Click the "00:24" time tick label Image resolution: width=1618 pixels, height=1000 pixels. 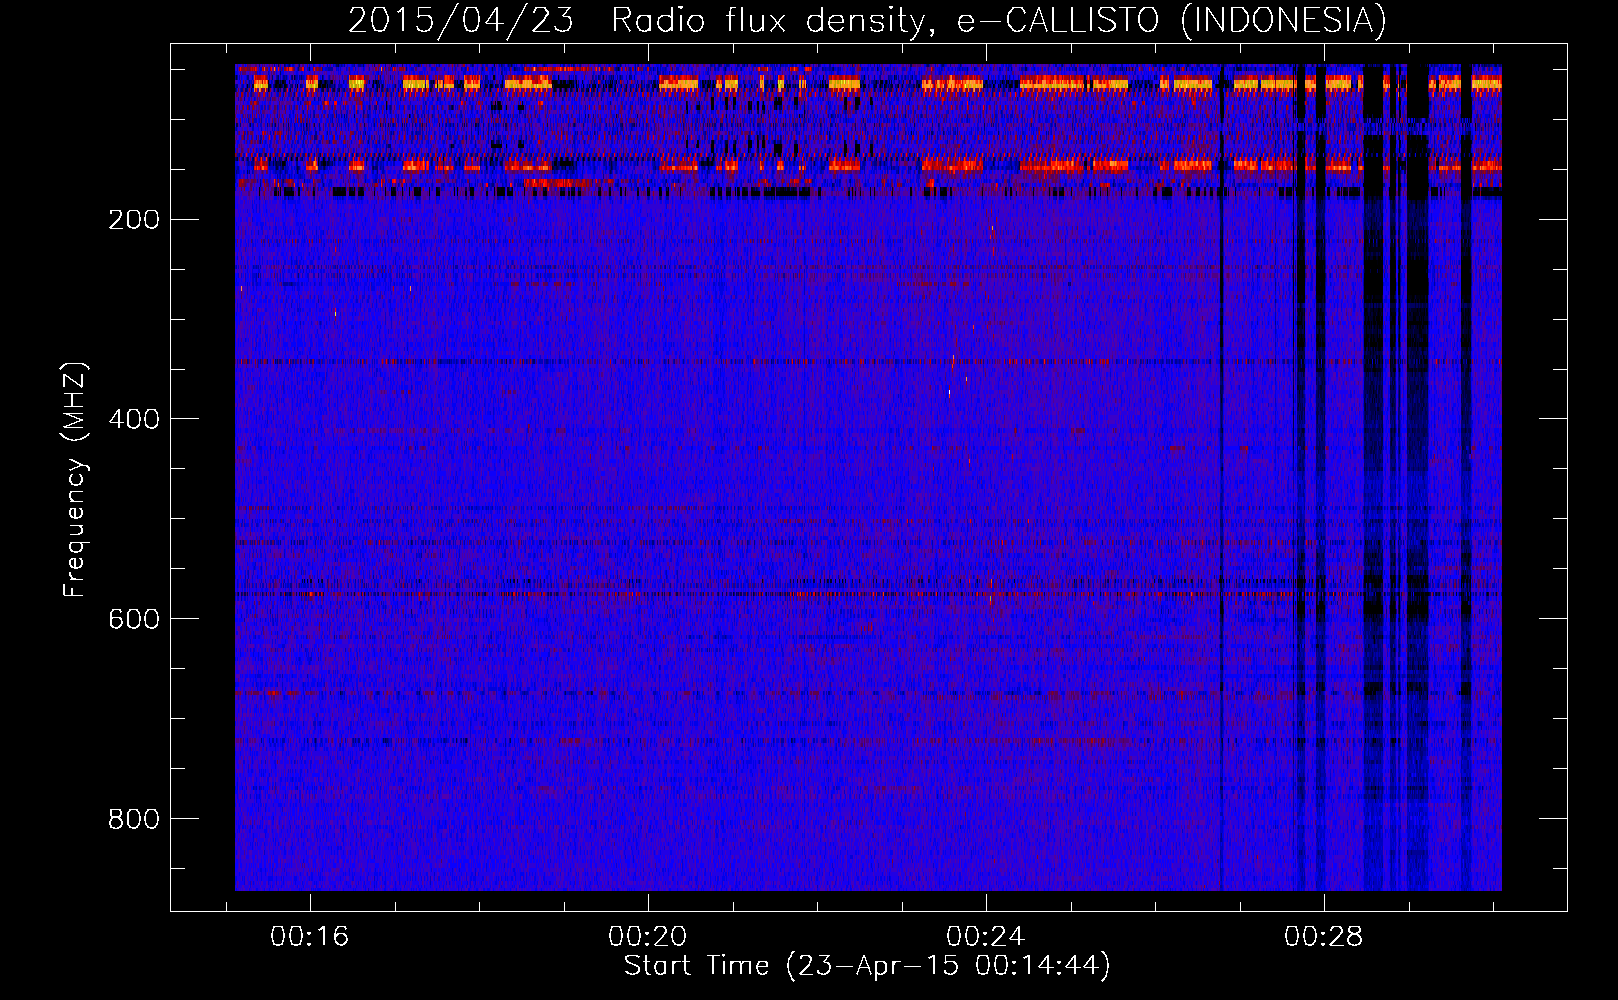coord(986,936)
